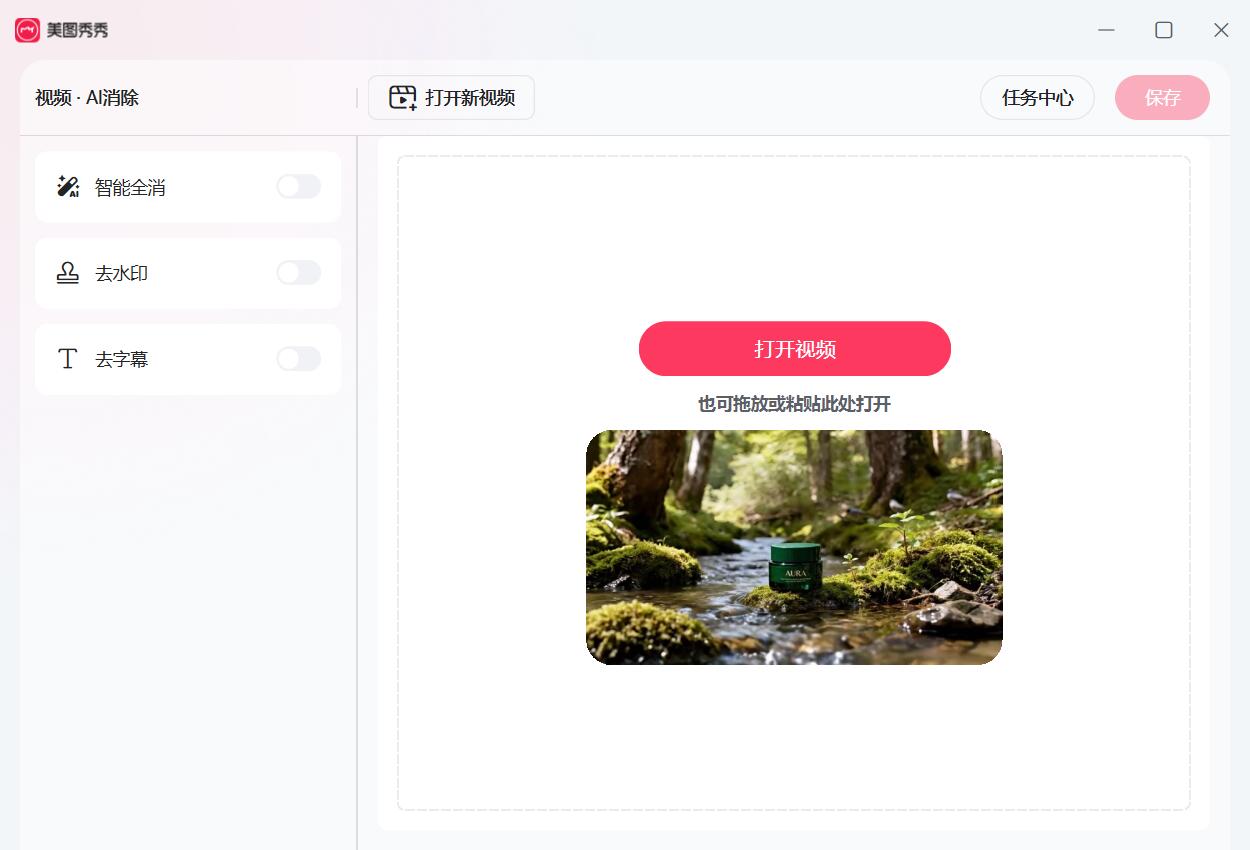
Task: Minimize the Meitu window
Action: (1106, 30)
